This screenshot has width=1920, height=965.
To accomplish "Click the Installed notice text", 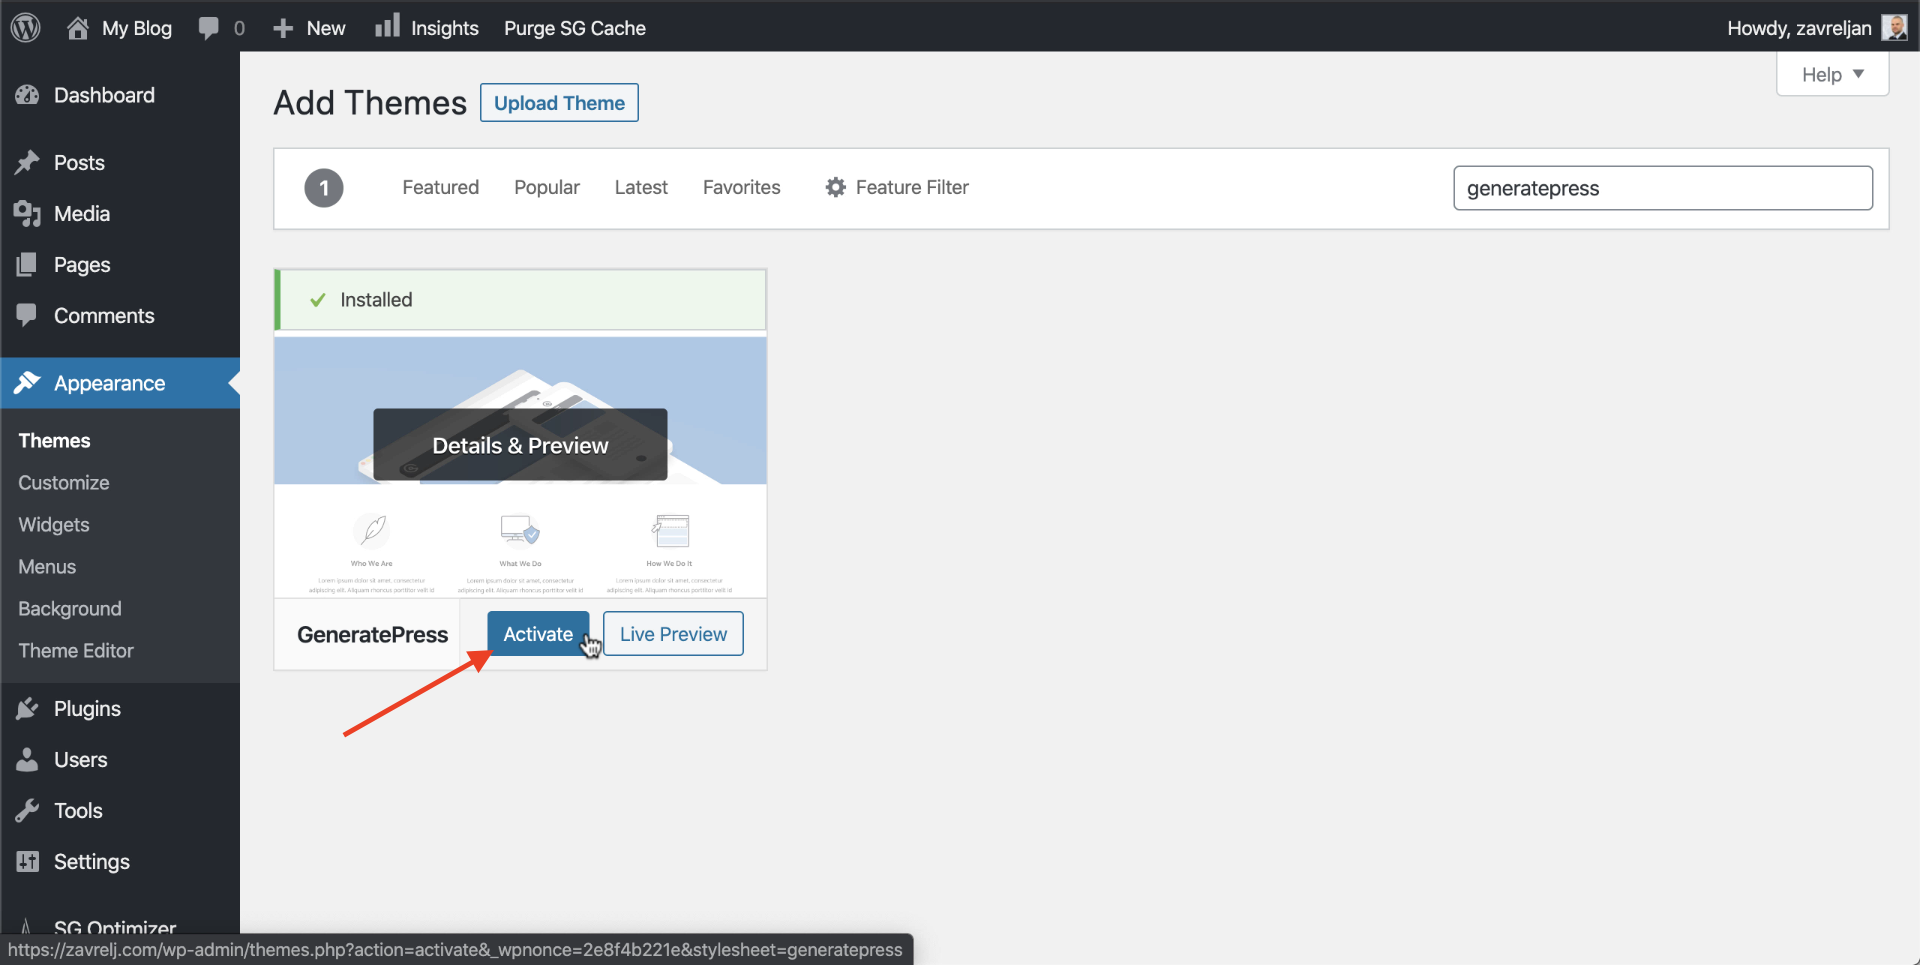I will (x=376, y=299).
